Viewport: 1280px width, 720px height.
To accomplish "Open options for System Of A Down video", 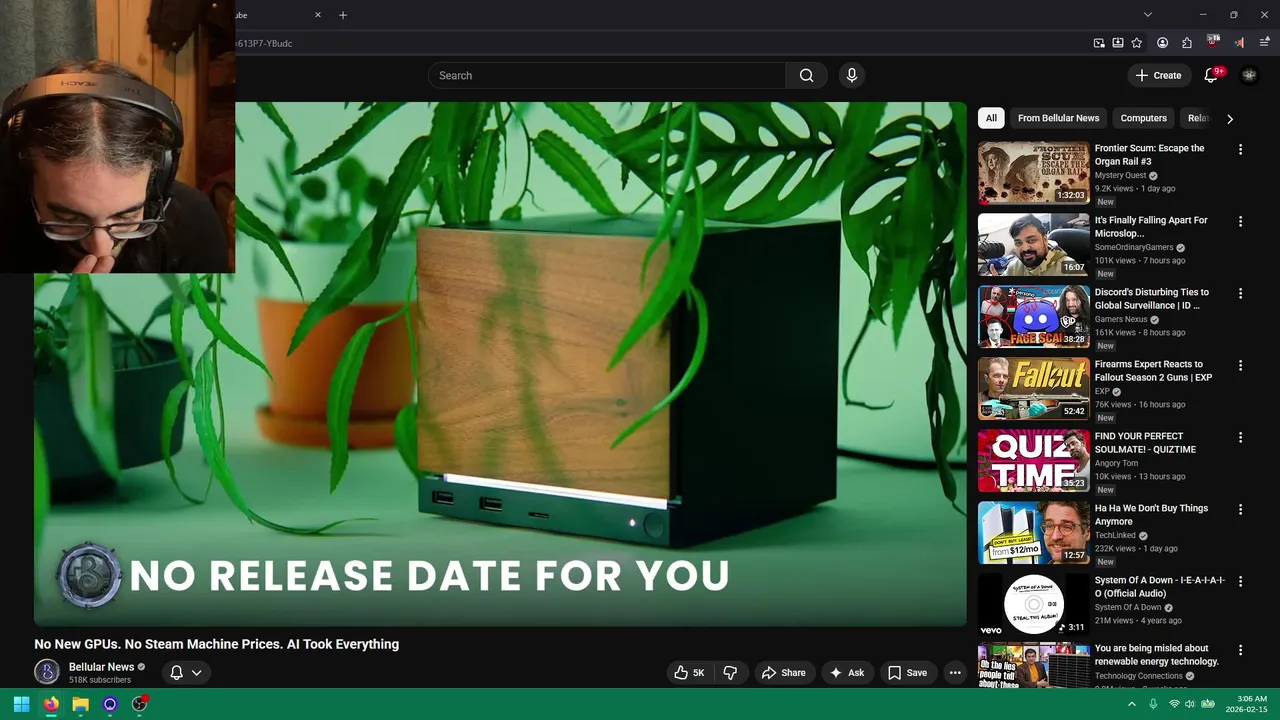I will 1240,581.
